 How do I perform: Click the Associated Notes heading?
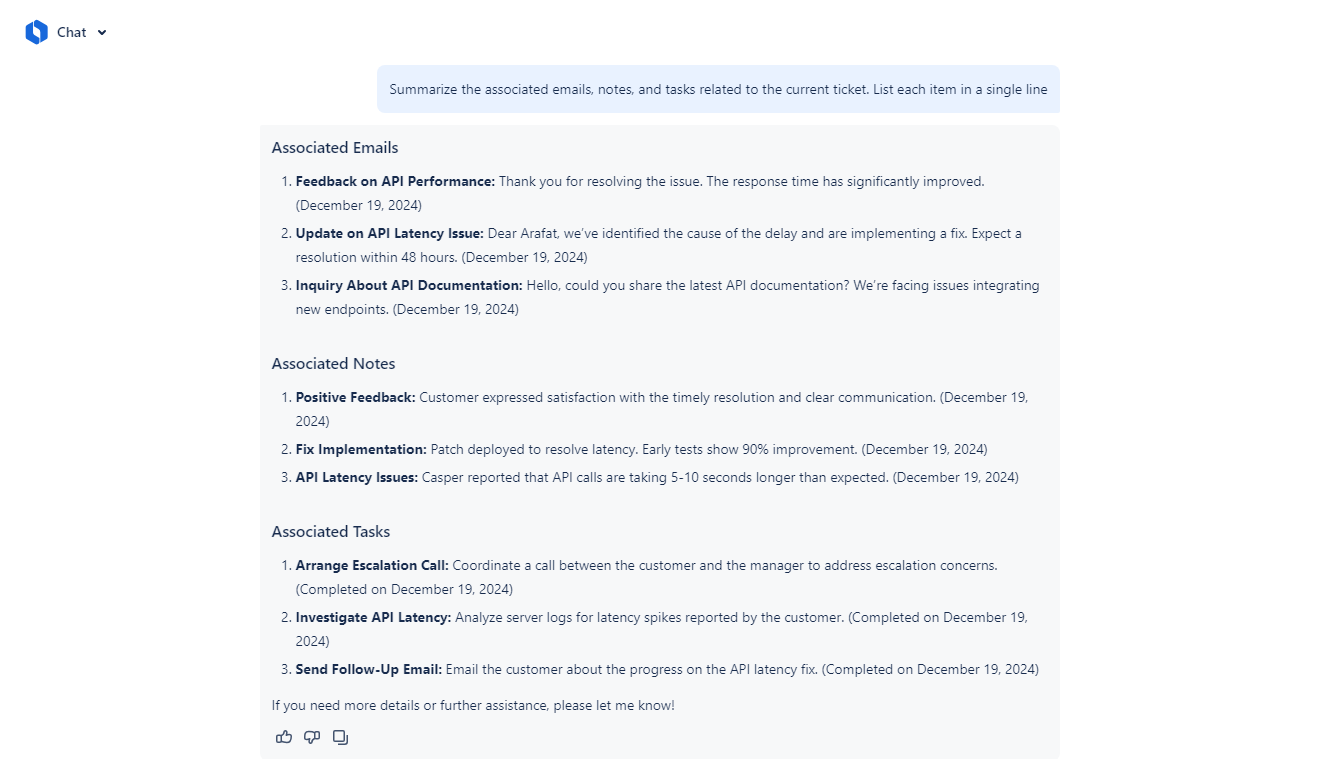pos(333,363)
